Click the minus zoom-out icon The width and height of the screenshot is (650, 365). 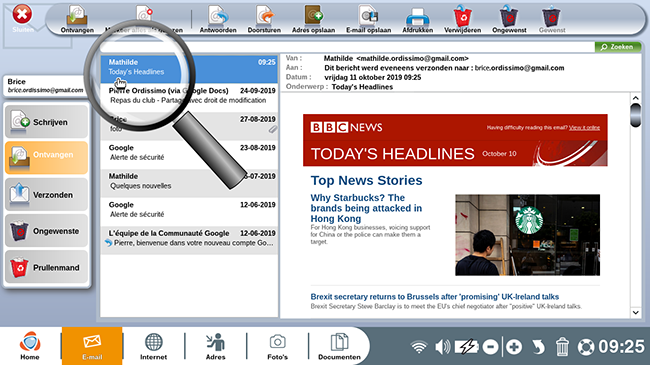point(490,347)
